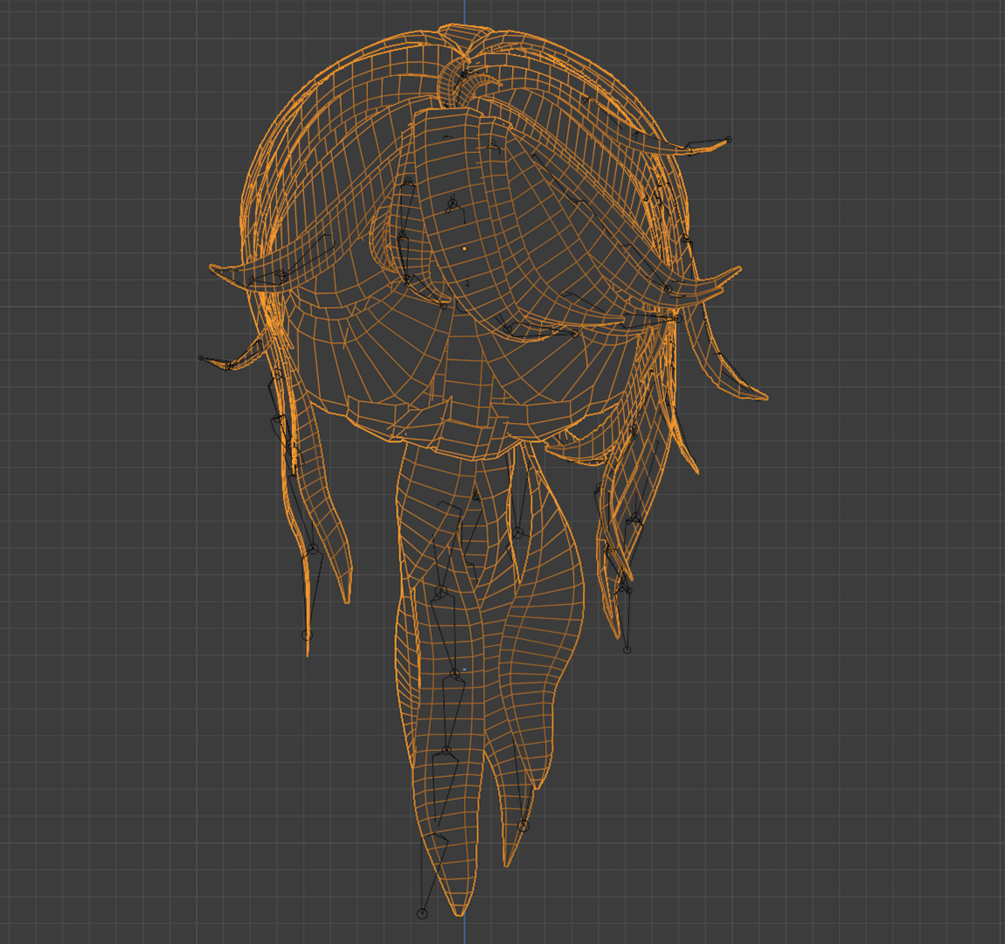1005x944 pixels.
Task: Select the bone joint circle at the very bottom of the longest ponytail strand
Action: (422, 914)
